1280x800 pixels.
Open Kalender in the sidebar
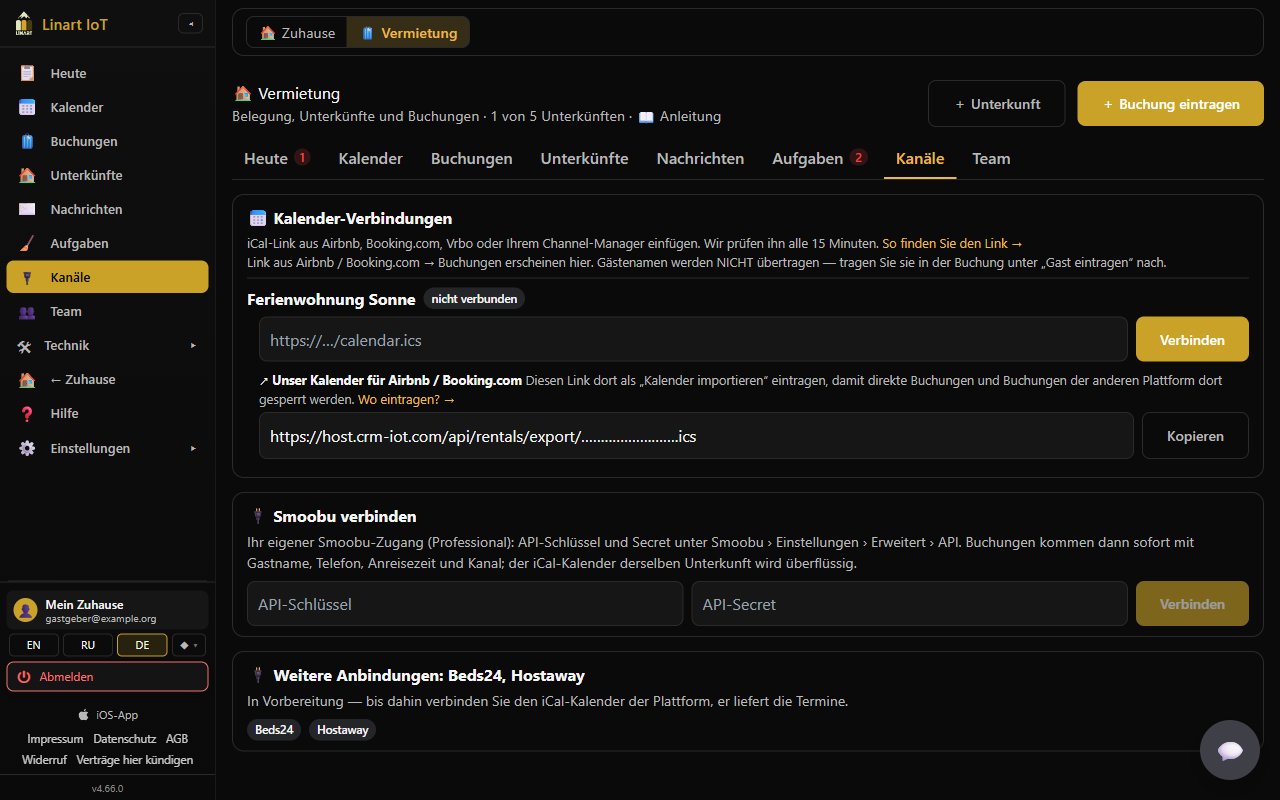click(108, 107)
